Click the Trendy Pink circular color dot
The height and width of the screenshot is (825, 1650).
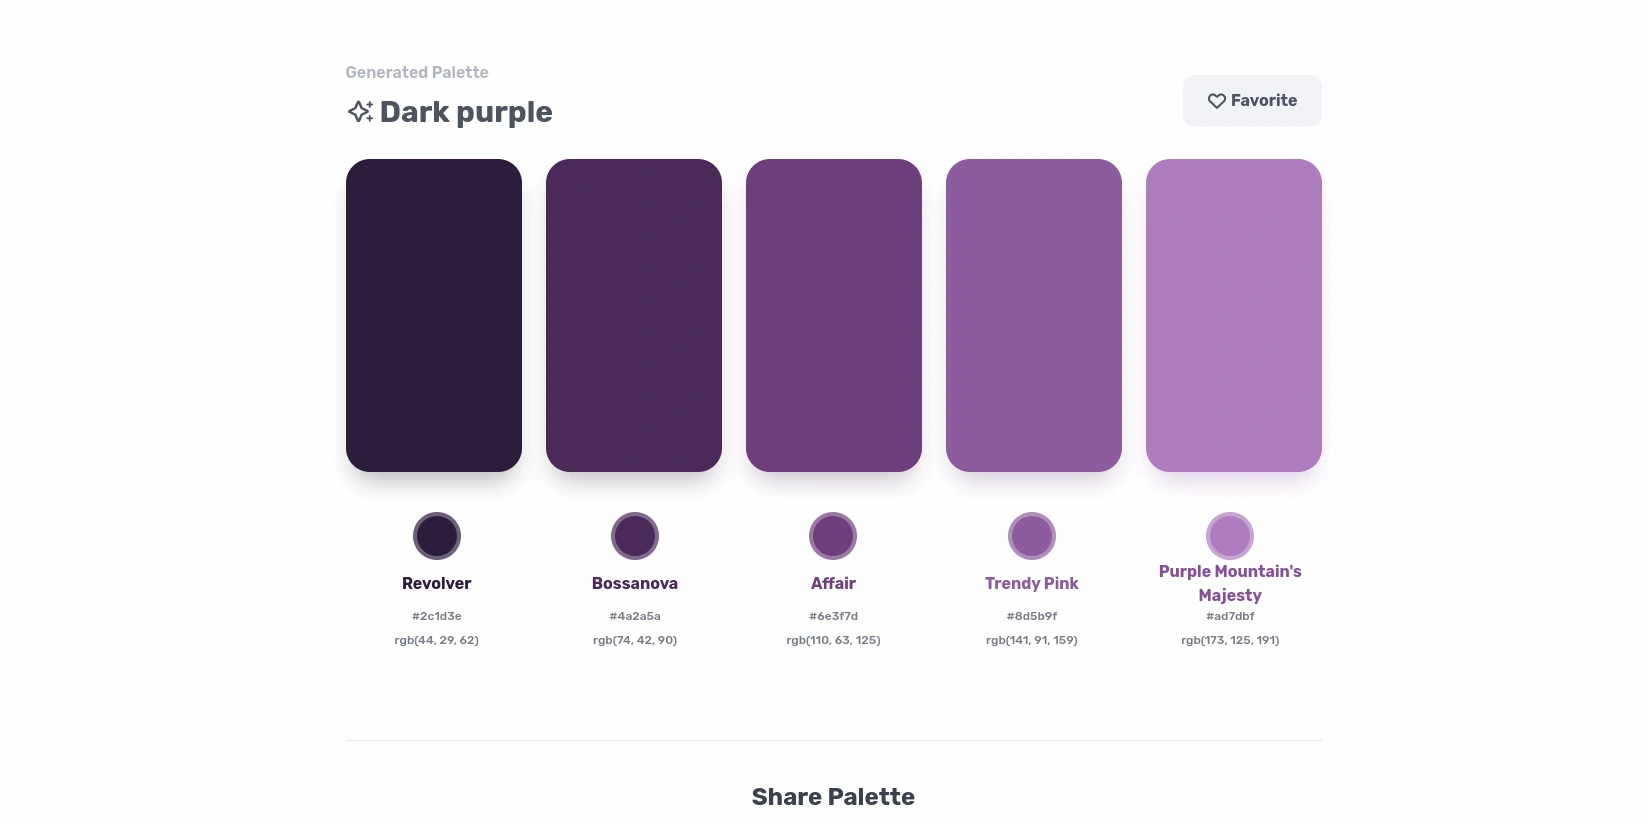[x=1032, y=536]
